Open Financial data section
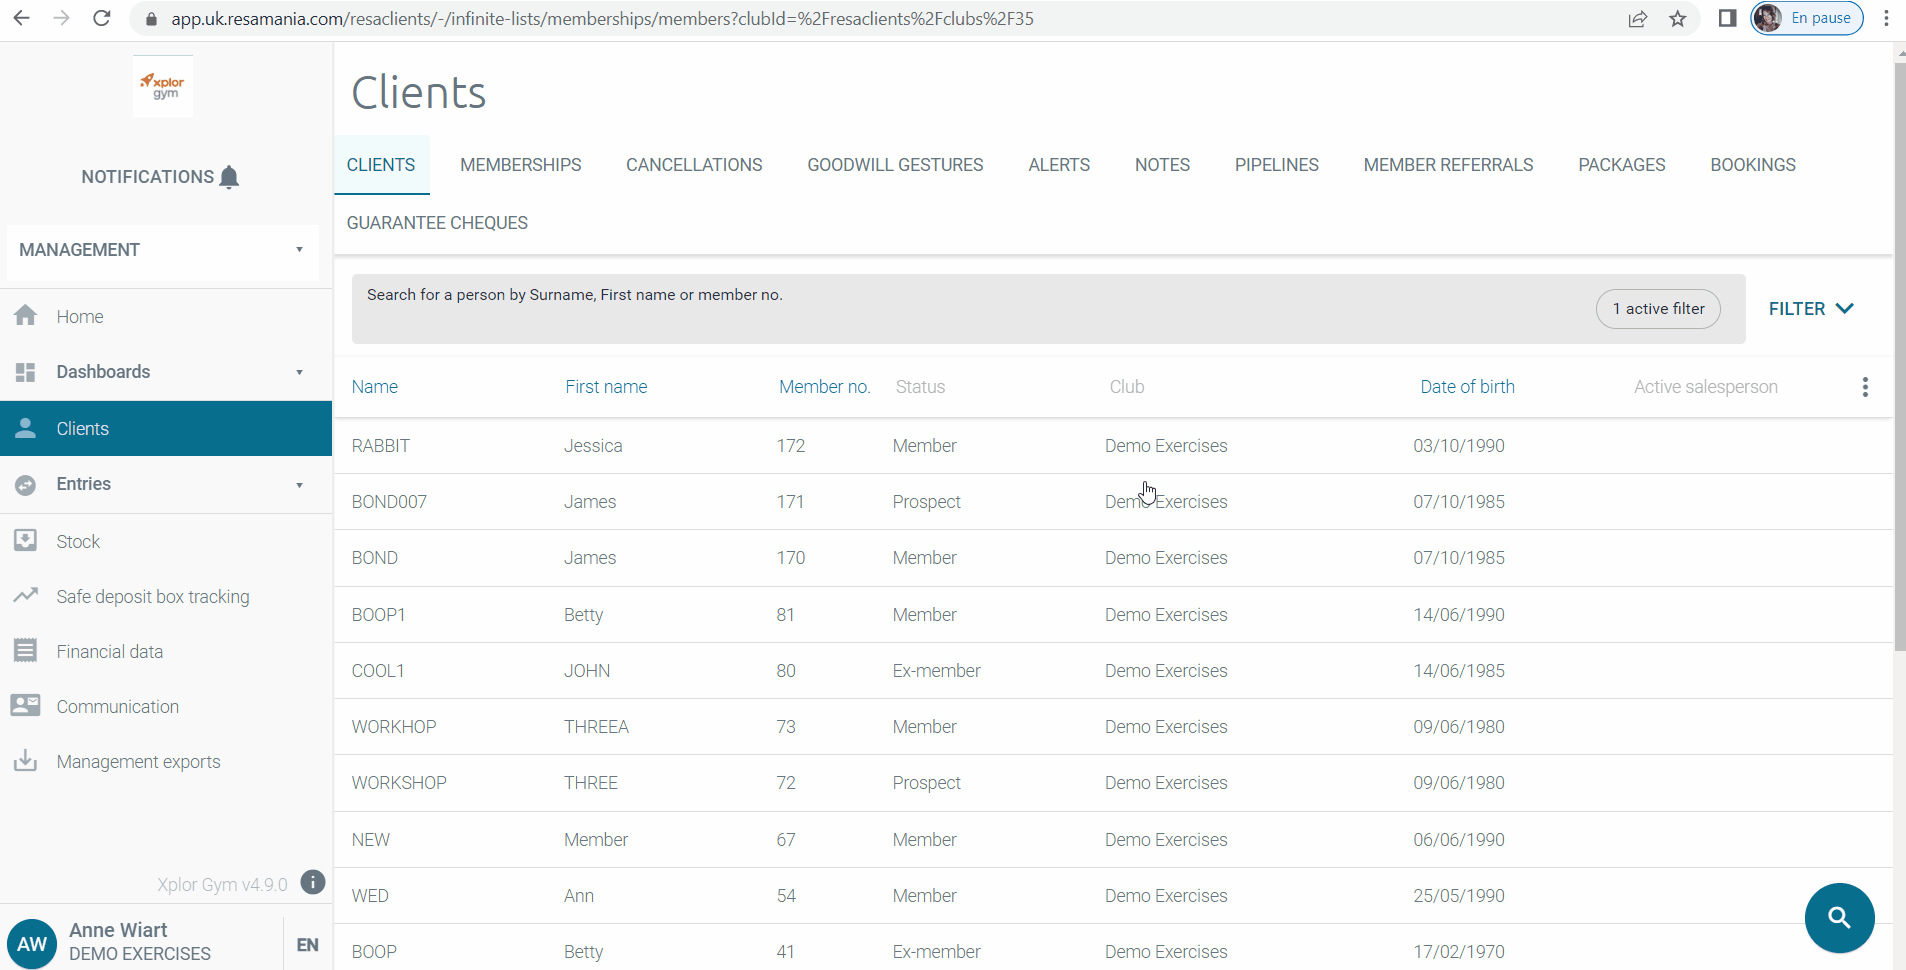Viewport: 1906px width, 970px height. tap(109, 652)
